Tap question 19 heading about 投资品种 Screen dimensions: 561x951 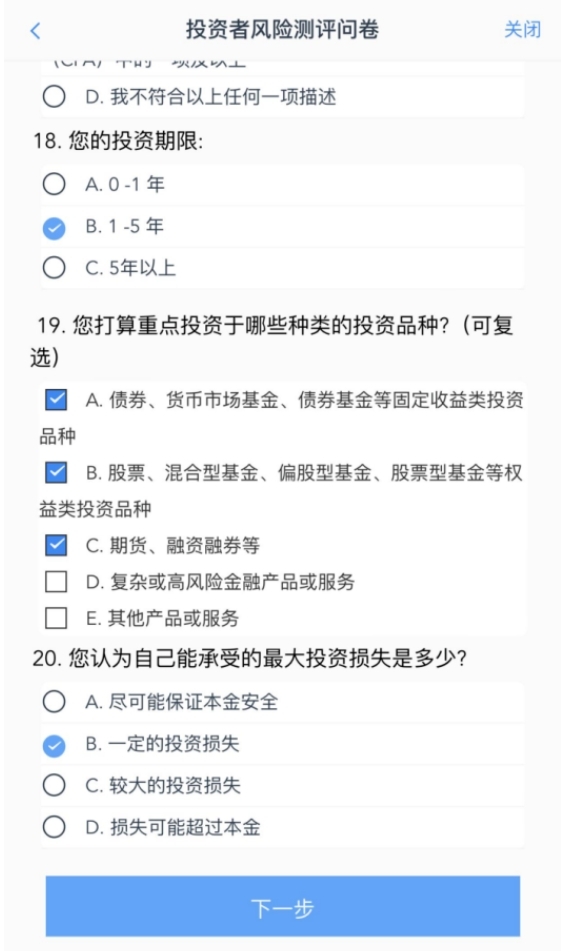pyautogui.click(x=274, y=341)
